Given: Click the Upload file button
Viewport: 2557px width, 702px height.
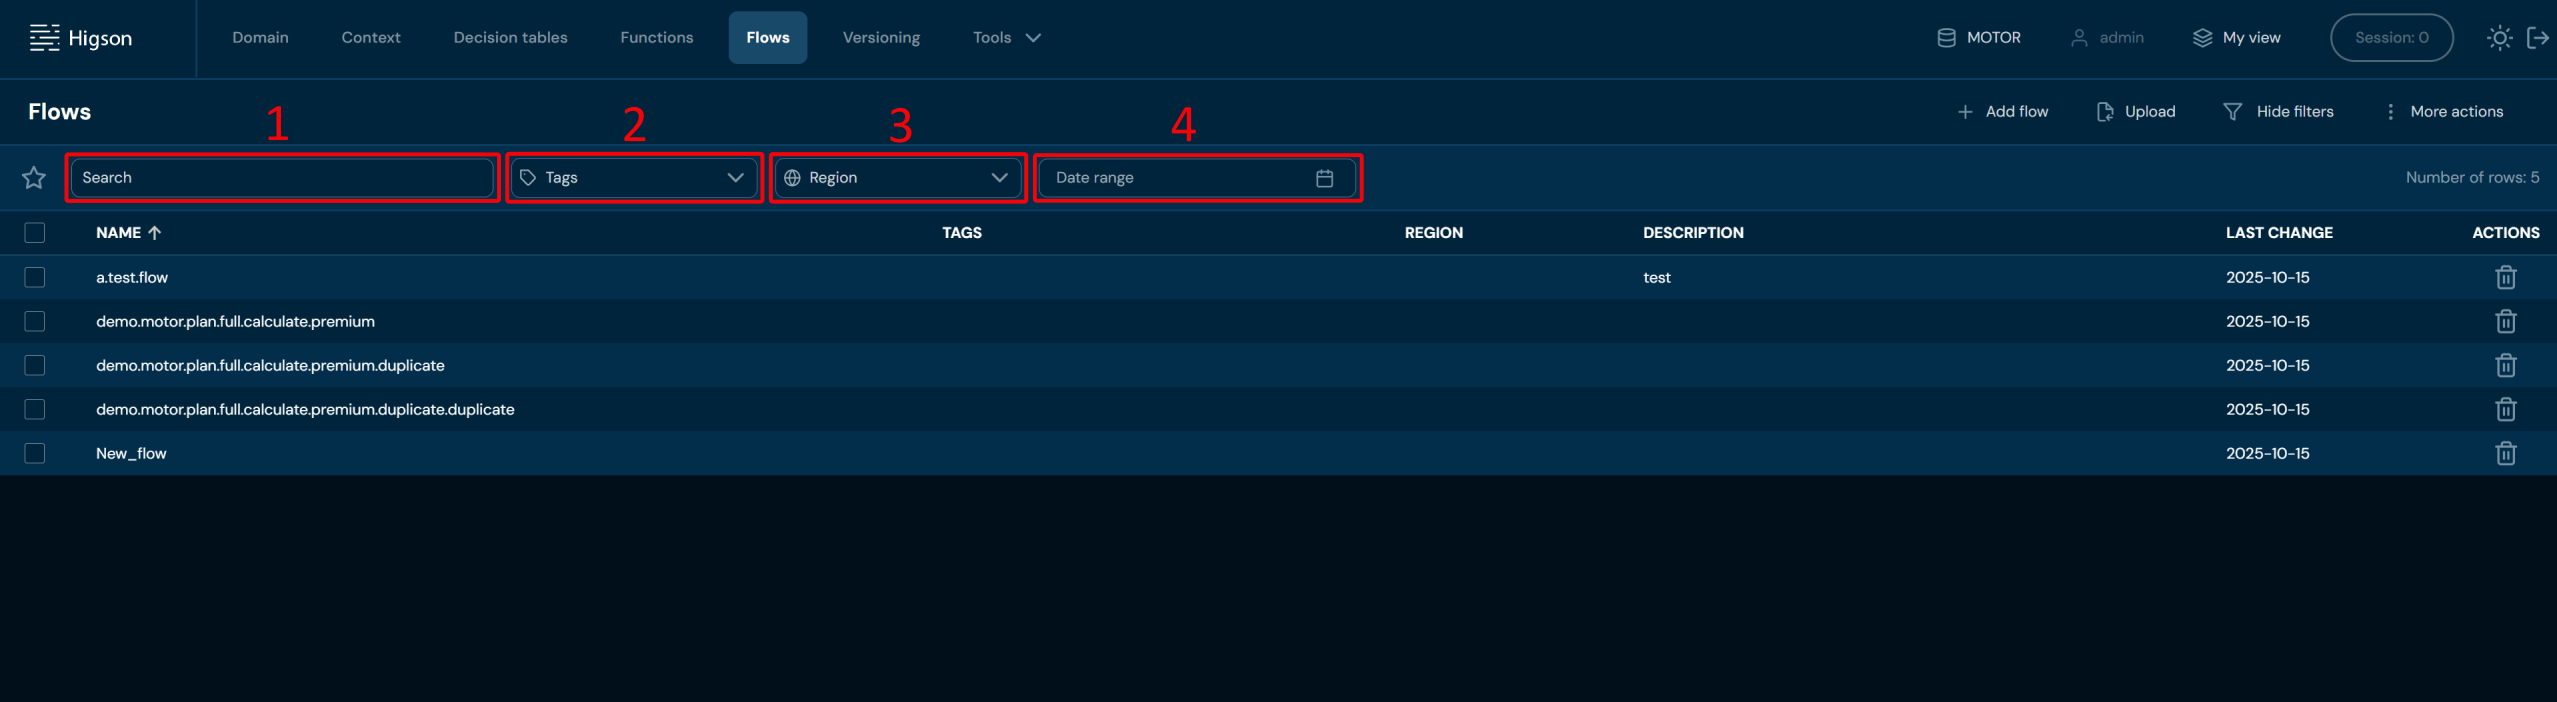Looking at the screenshot, I should coord(2135,112).
